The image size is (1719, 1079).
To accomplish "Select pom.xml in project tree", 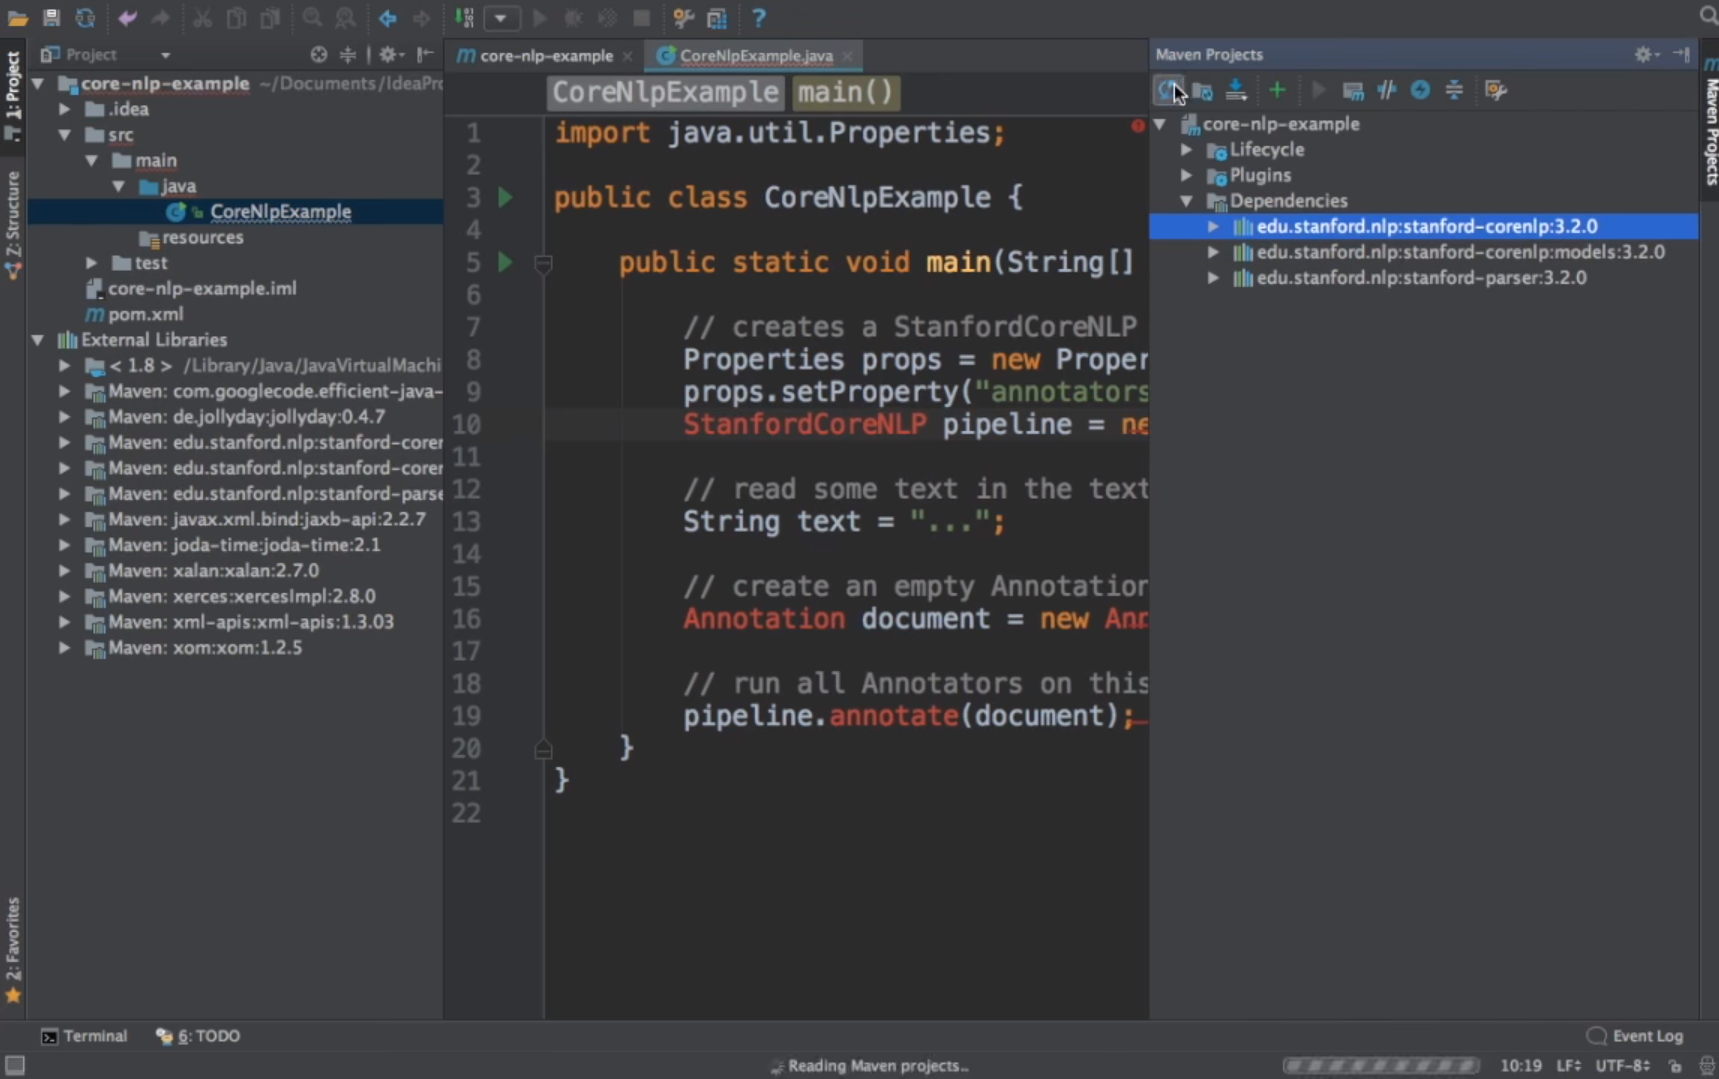I will tap(146, 314).
